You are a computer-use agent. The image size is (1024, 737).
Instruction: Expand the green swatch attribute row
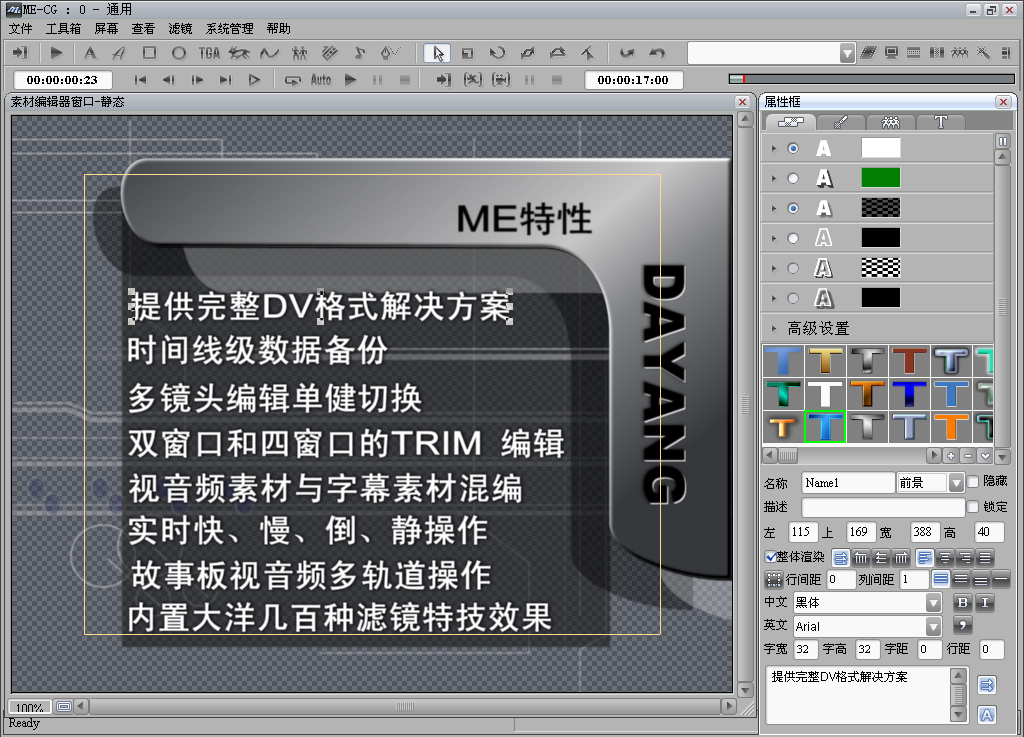coord(774,178)
